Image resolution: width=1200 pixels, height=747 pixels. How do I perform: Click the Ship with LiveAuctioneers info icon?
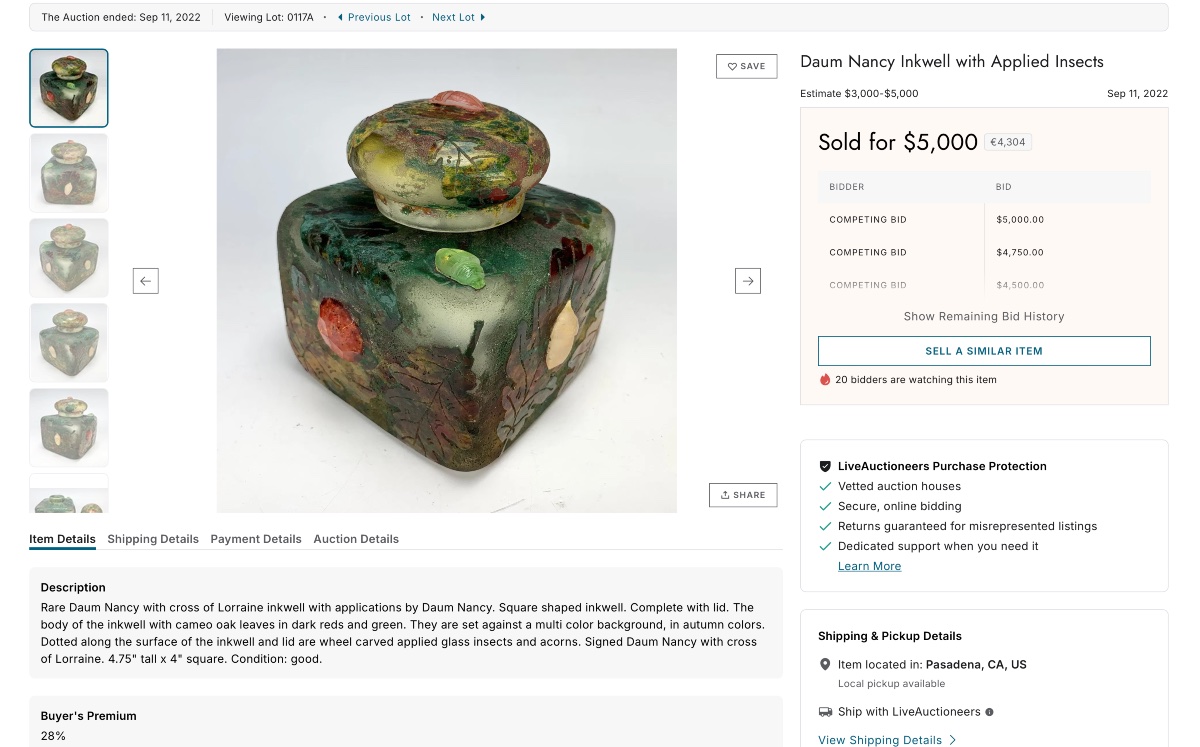pyautogui.click(x=990, y=712)
